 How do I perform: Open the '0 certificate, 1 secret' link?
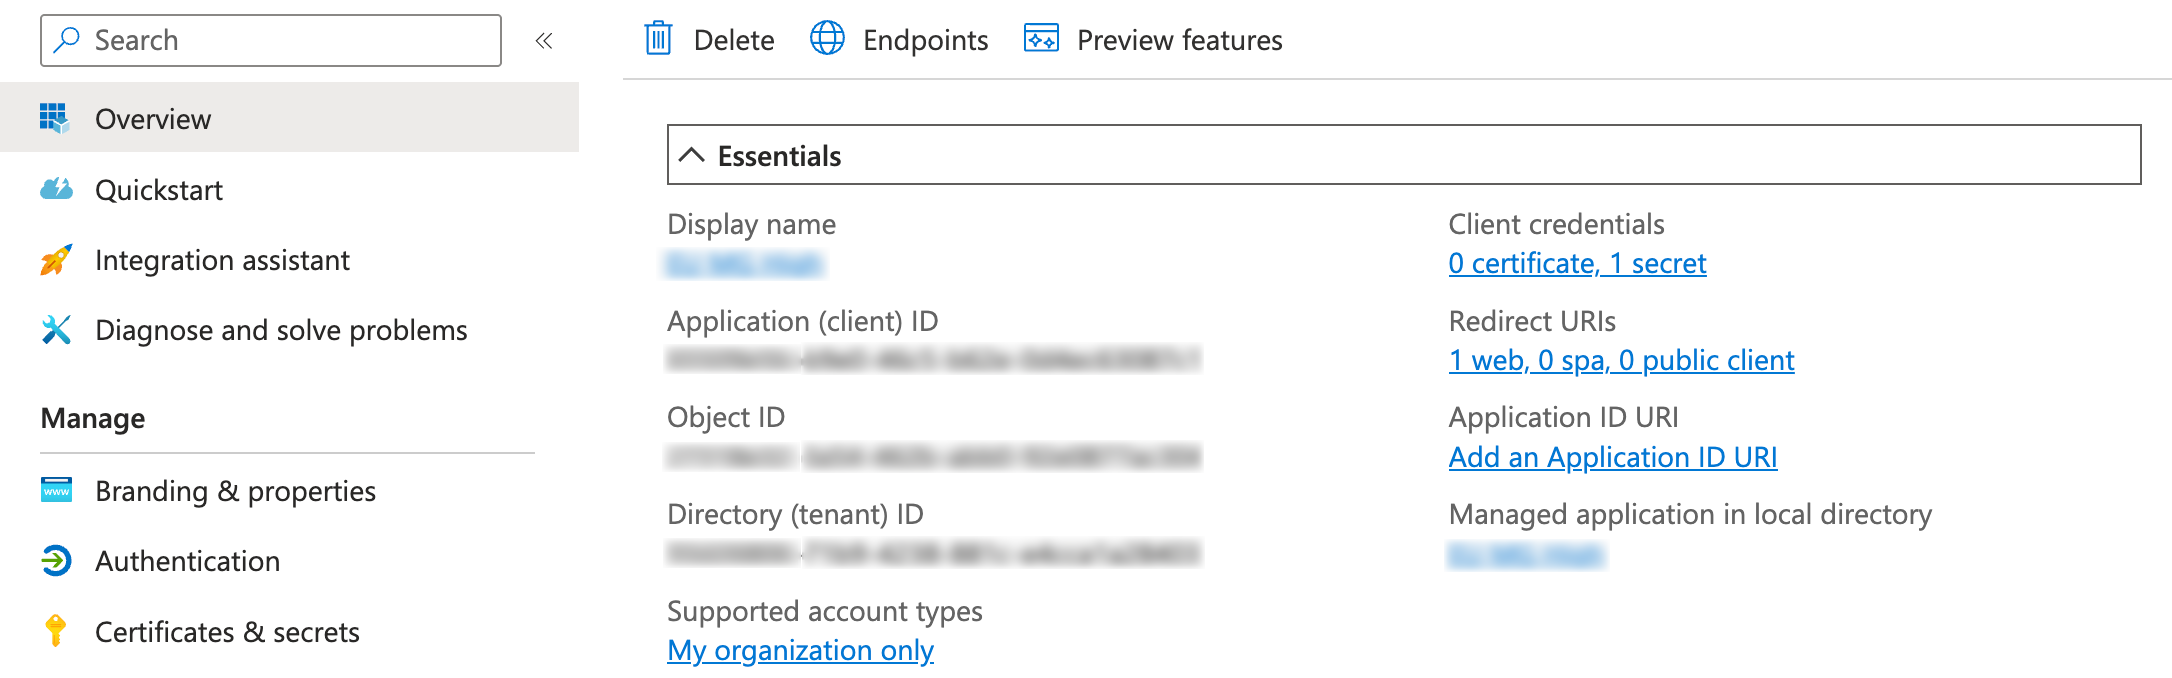point(1577,263)
